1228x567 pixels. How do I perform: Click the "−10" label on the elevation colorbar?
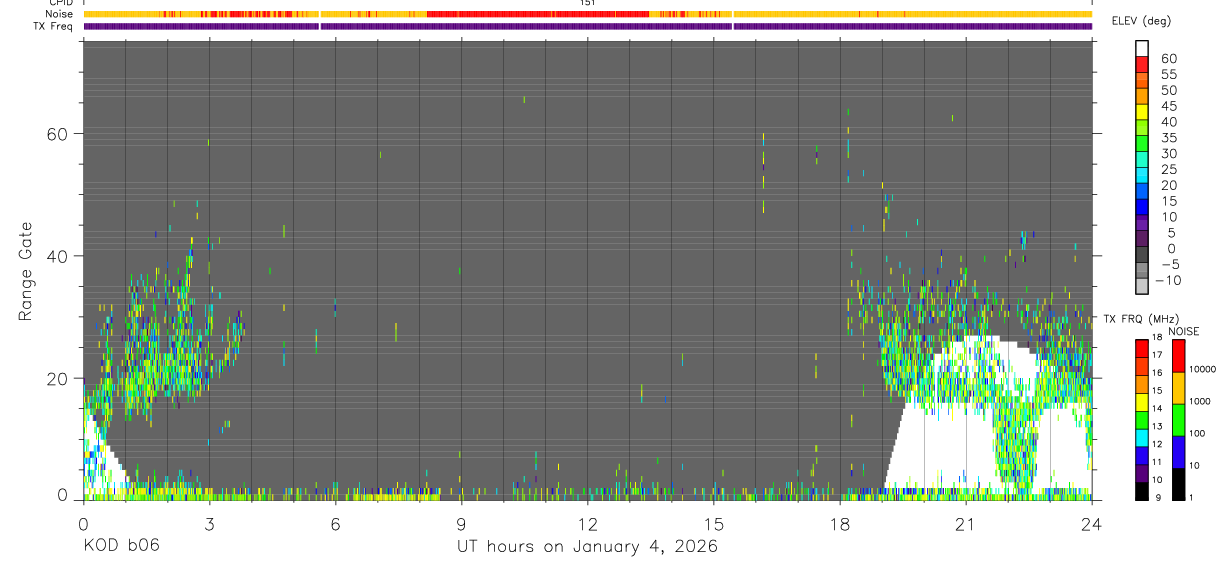(1167, 281)
